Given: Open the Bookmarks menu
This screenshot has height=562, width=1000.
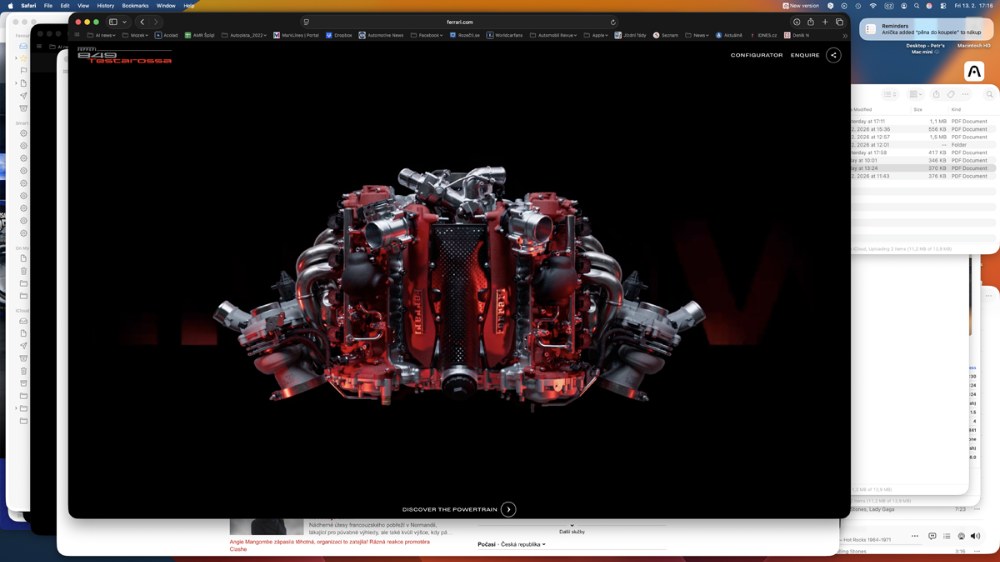Looking at the screenshot, I should pyautogui.click(x=135, y=5).
